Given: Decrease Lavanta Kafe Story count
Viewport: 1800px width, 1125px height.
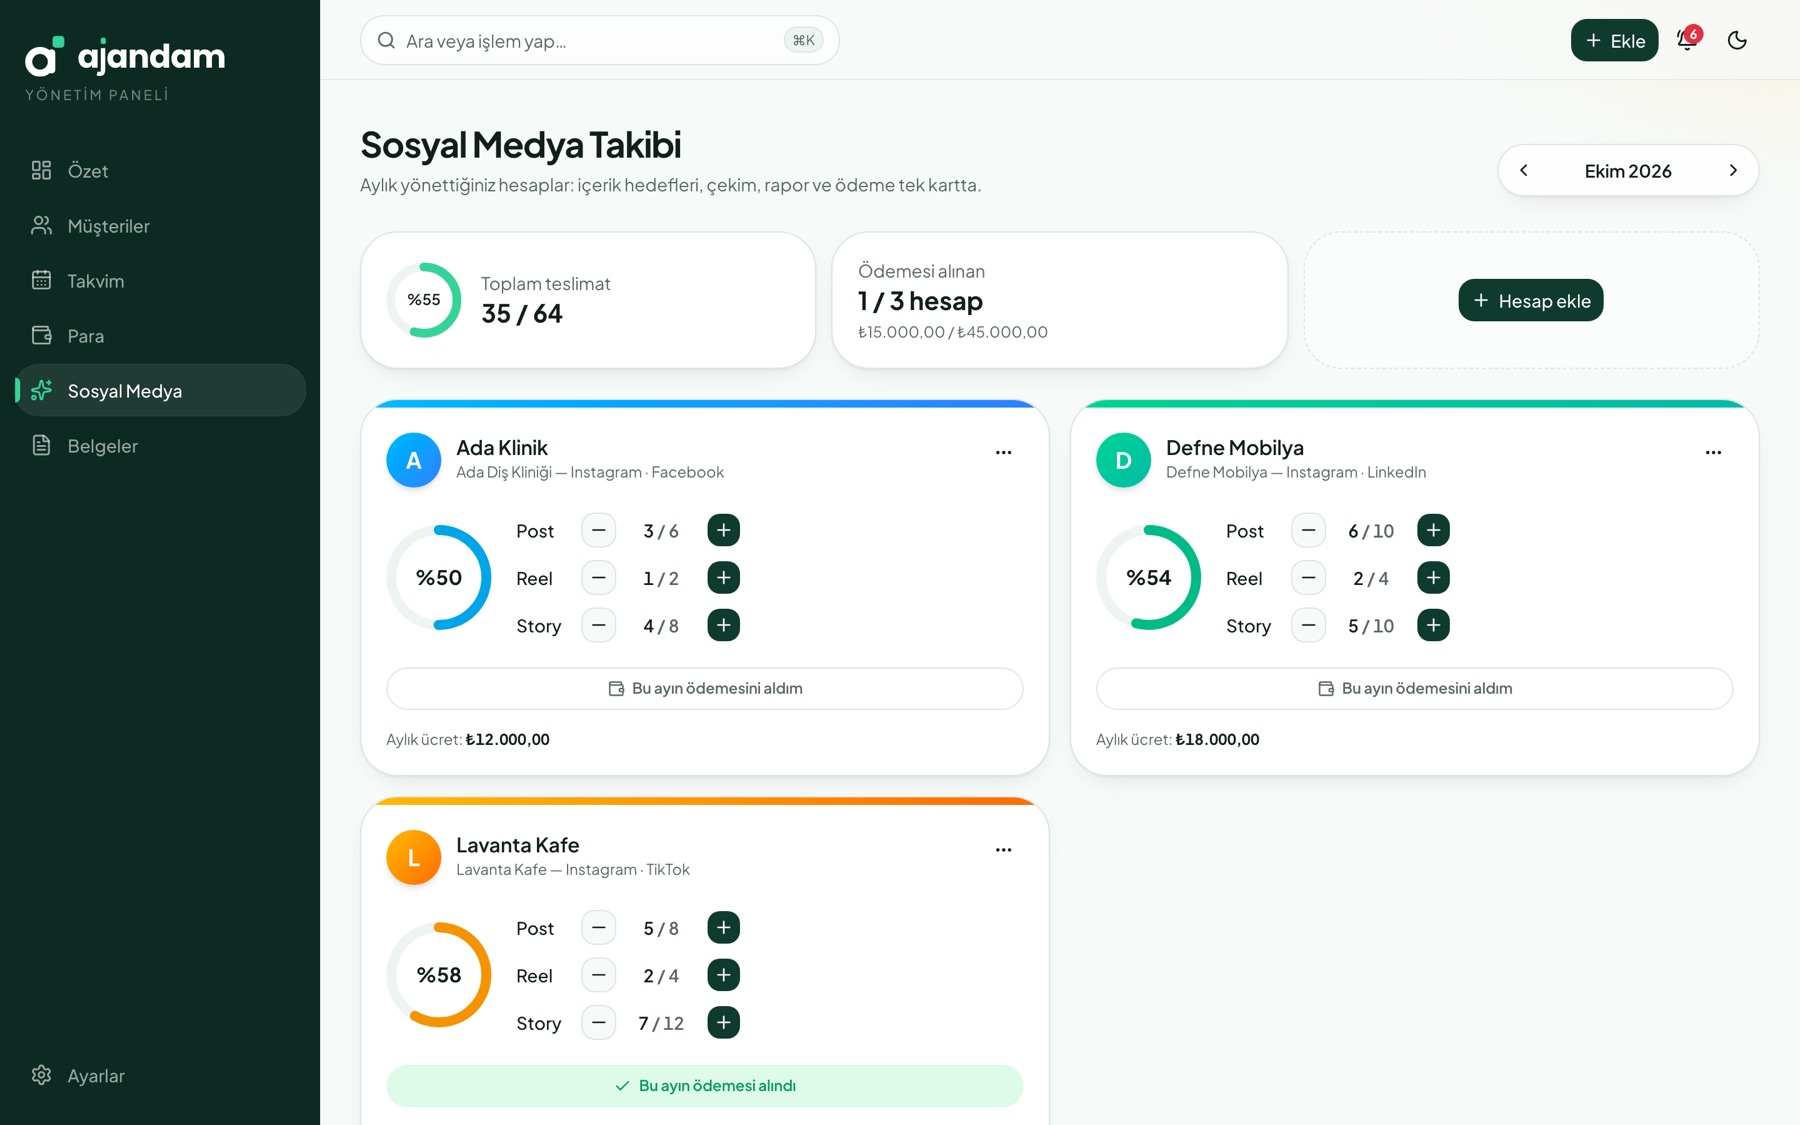Looking at the screenshot, I should (598, 1022).
